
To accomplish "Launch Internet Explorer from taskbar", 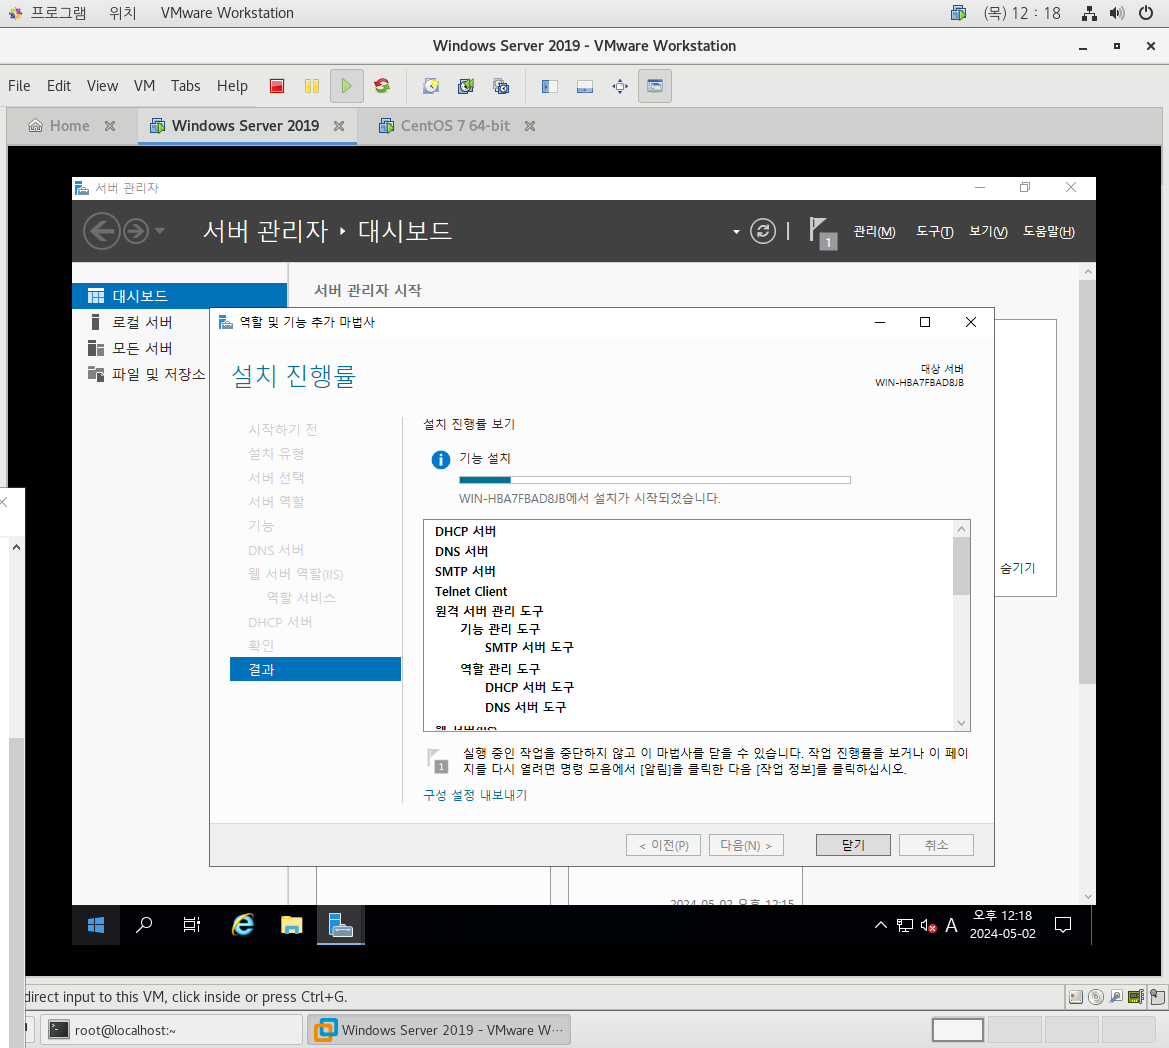I will coord(242,925).
